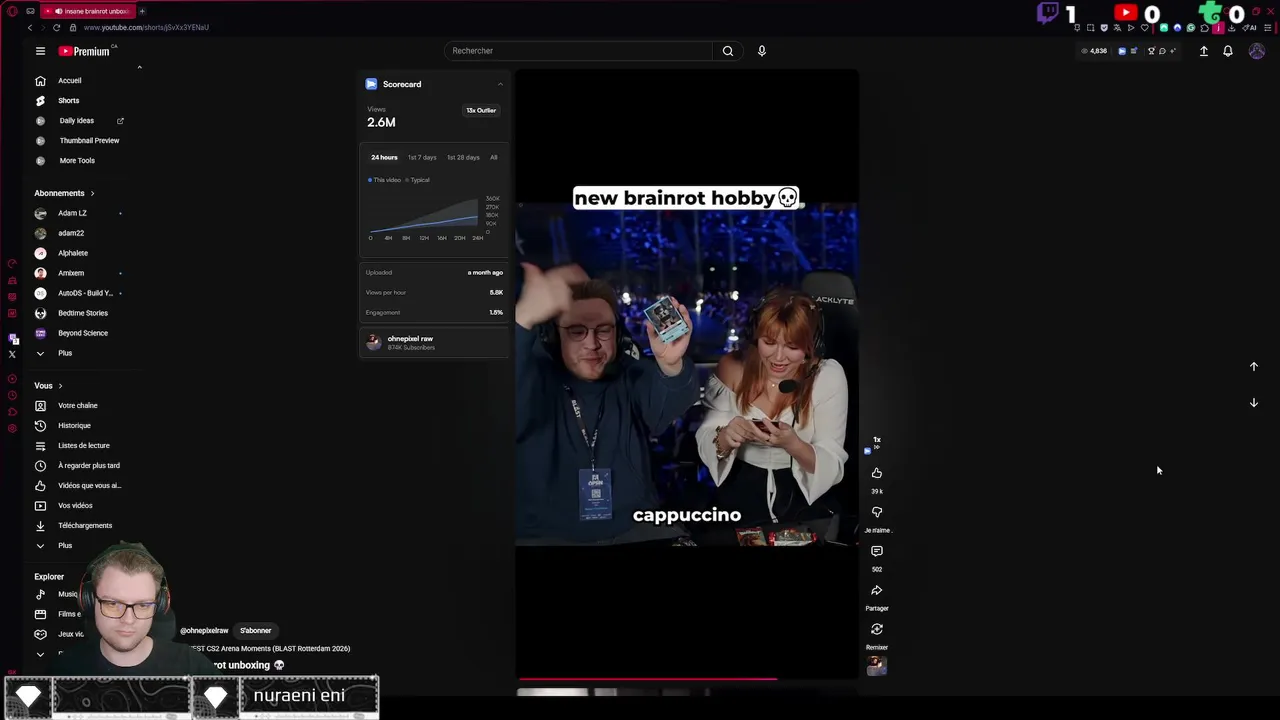Viewport: 1280px width, 720px height.
Task: Click the 13x Outlier badge
Action: coord(481,111)
